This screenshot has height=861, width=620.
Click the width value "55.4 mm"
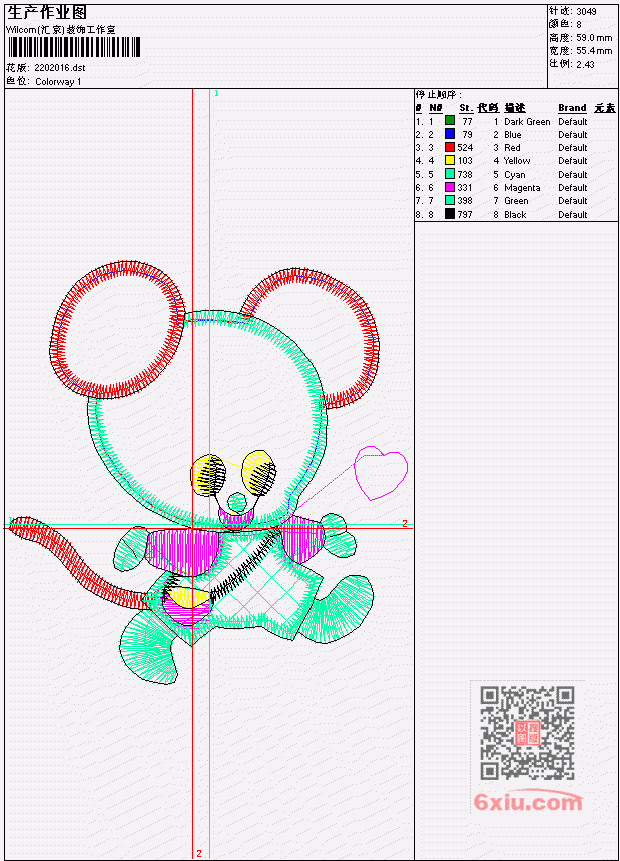(x=594, y=51)
